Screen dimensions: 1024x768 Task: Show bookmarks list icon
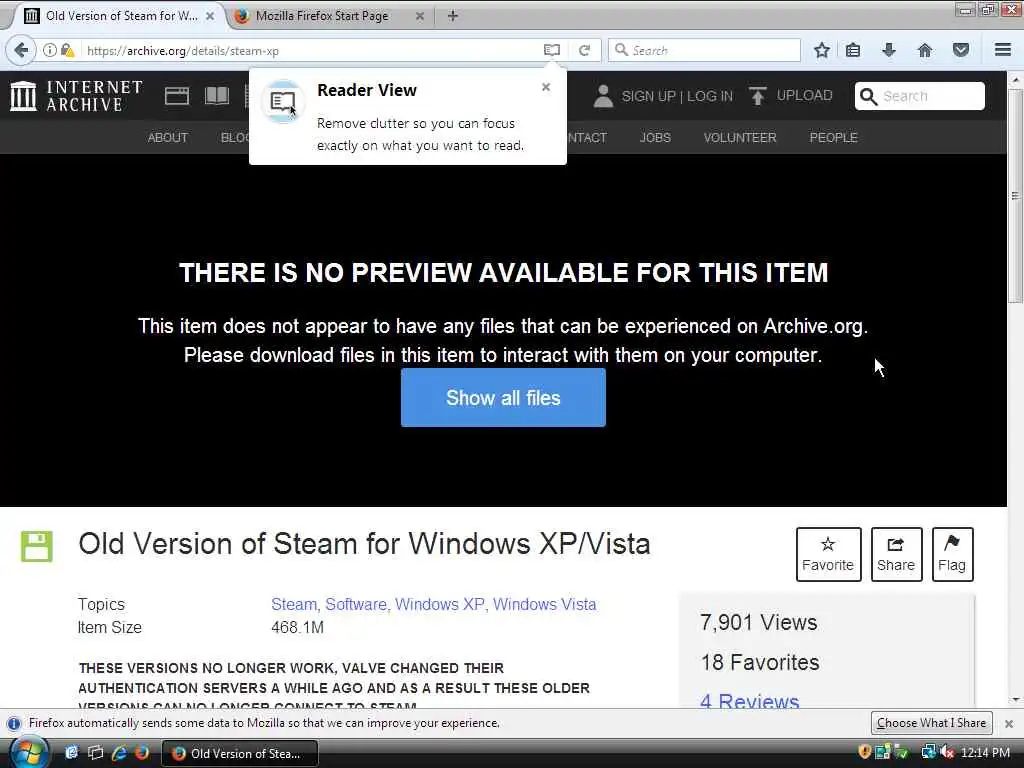coord(853,50)
